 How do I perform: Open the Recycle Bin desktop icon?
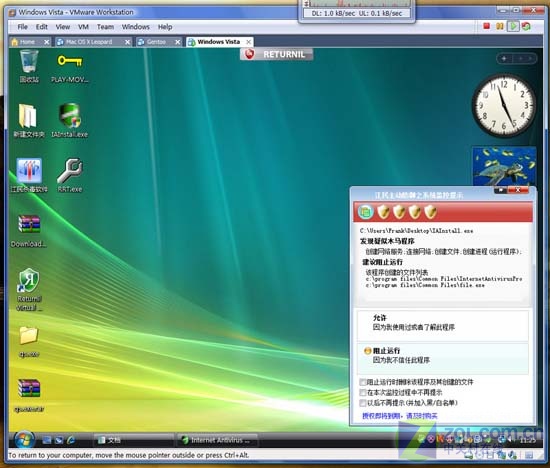[29, 66]
